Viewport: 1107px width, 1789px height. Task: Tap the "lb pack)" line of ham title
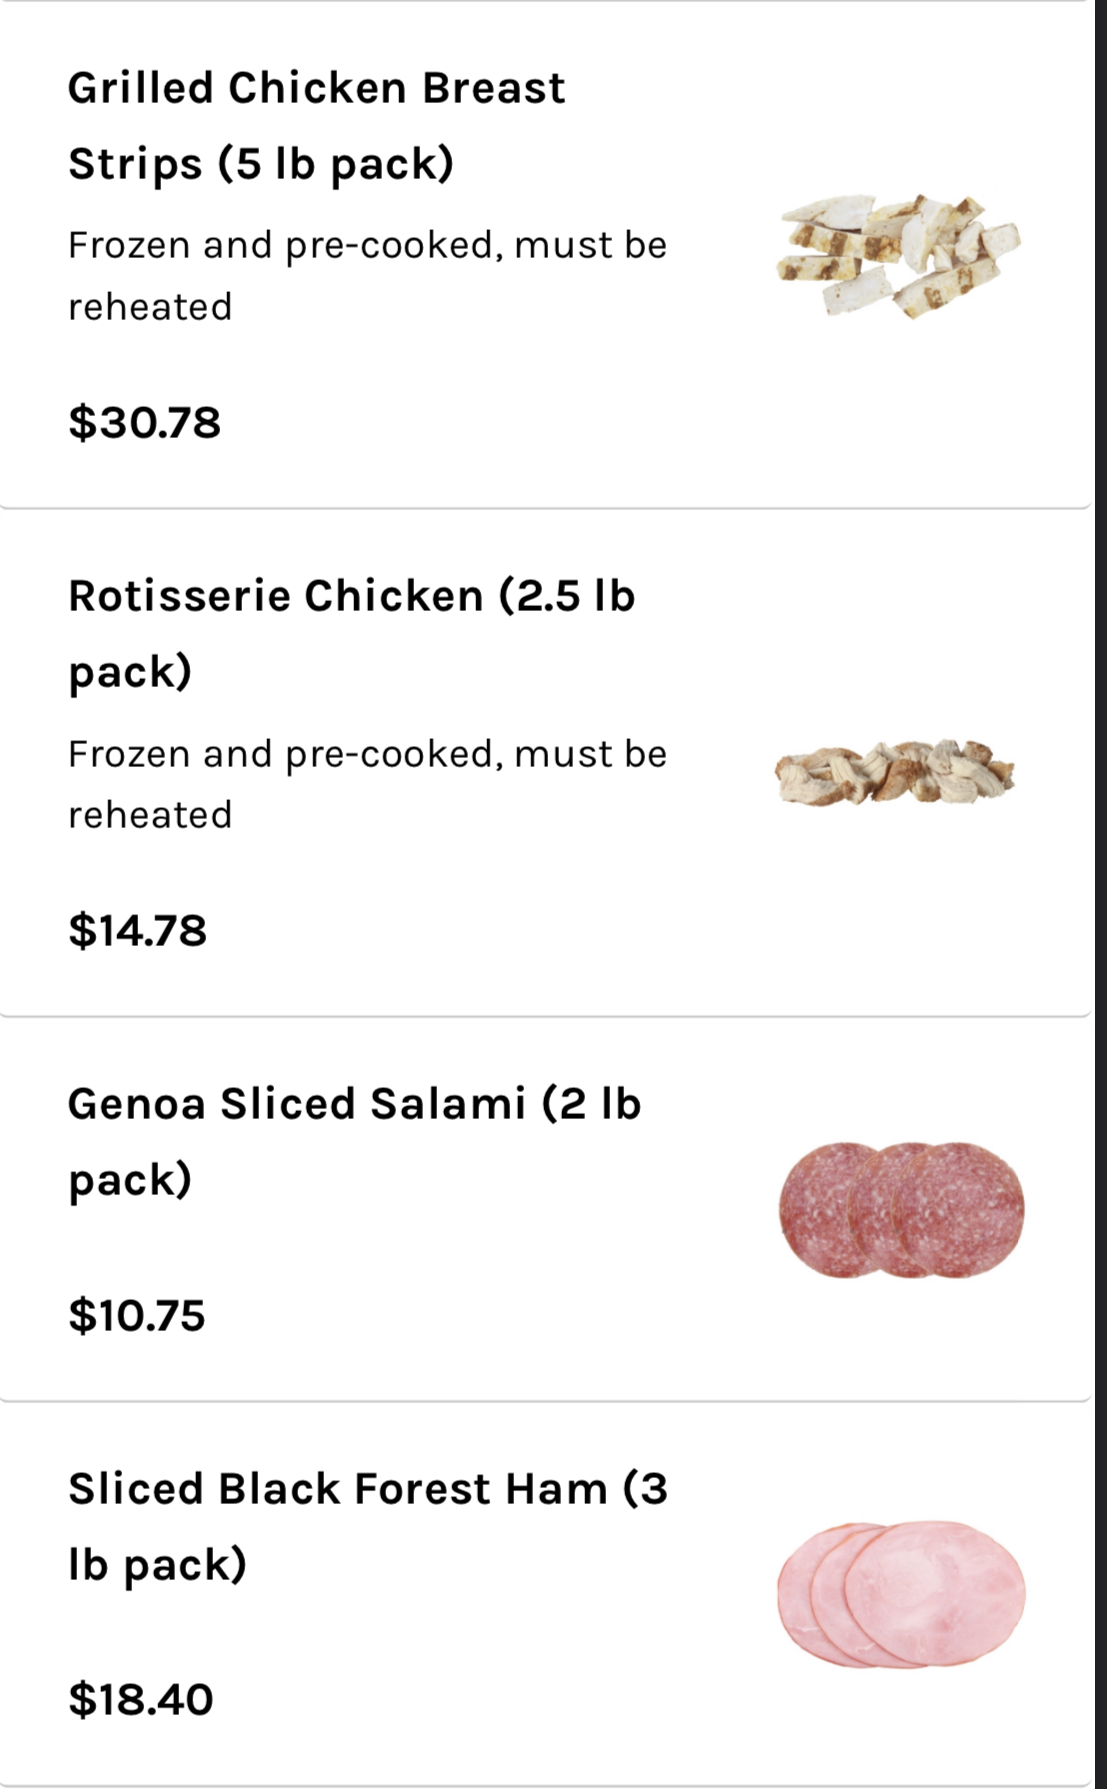157,1565
